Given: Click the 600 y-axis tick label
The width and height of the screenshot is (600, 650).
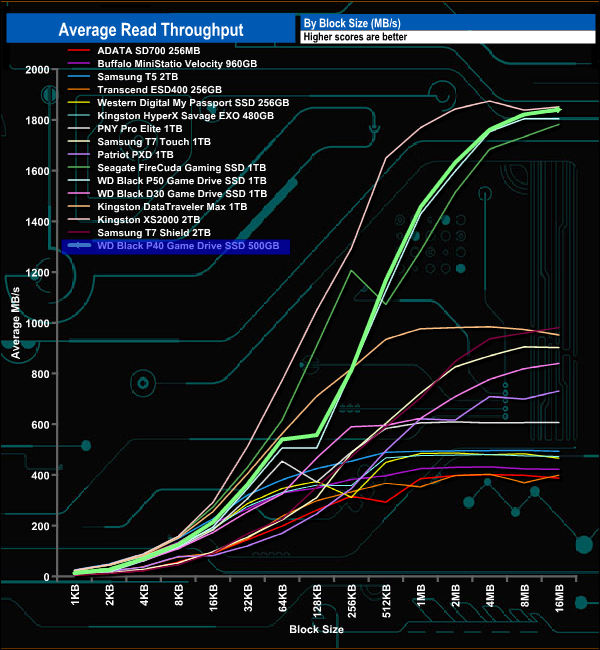Looking at the screenshot, I should click(x=40, y=425).
